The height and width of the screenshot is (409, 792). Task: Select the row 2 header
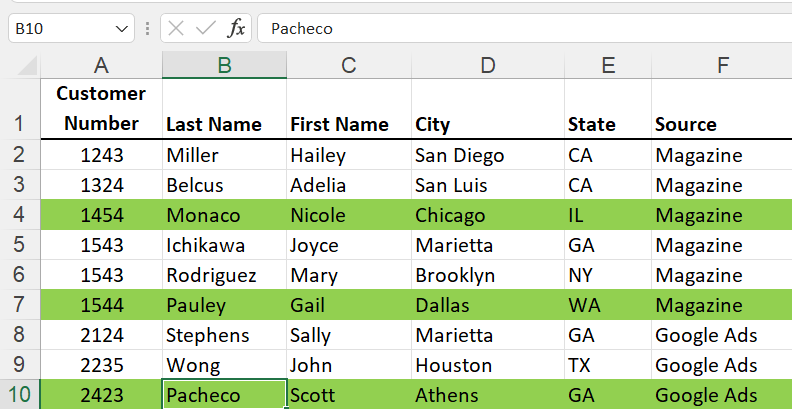[20, 154]
